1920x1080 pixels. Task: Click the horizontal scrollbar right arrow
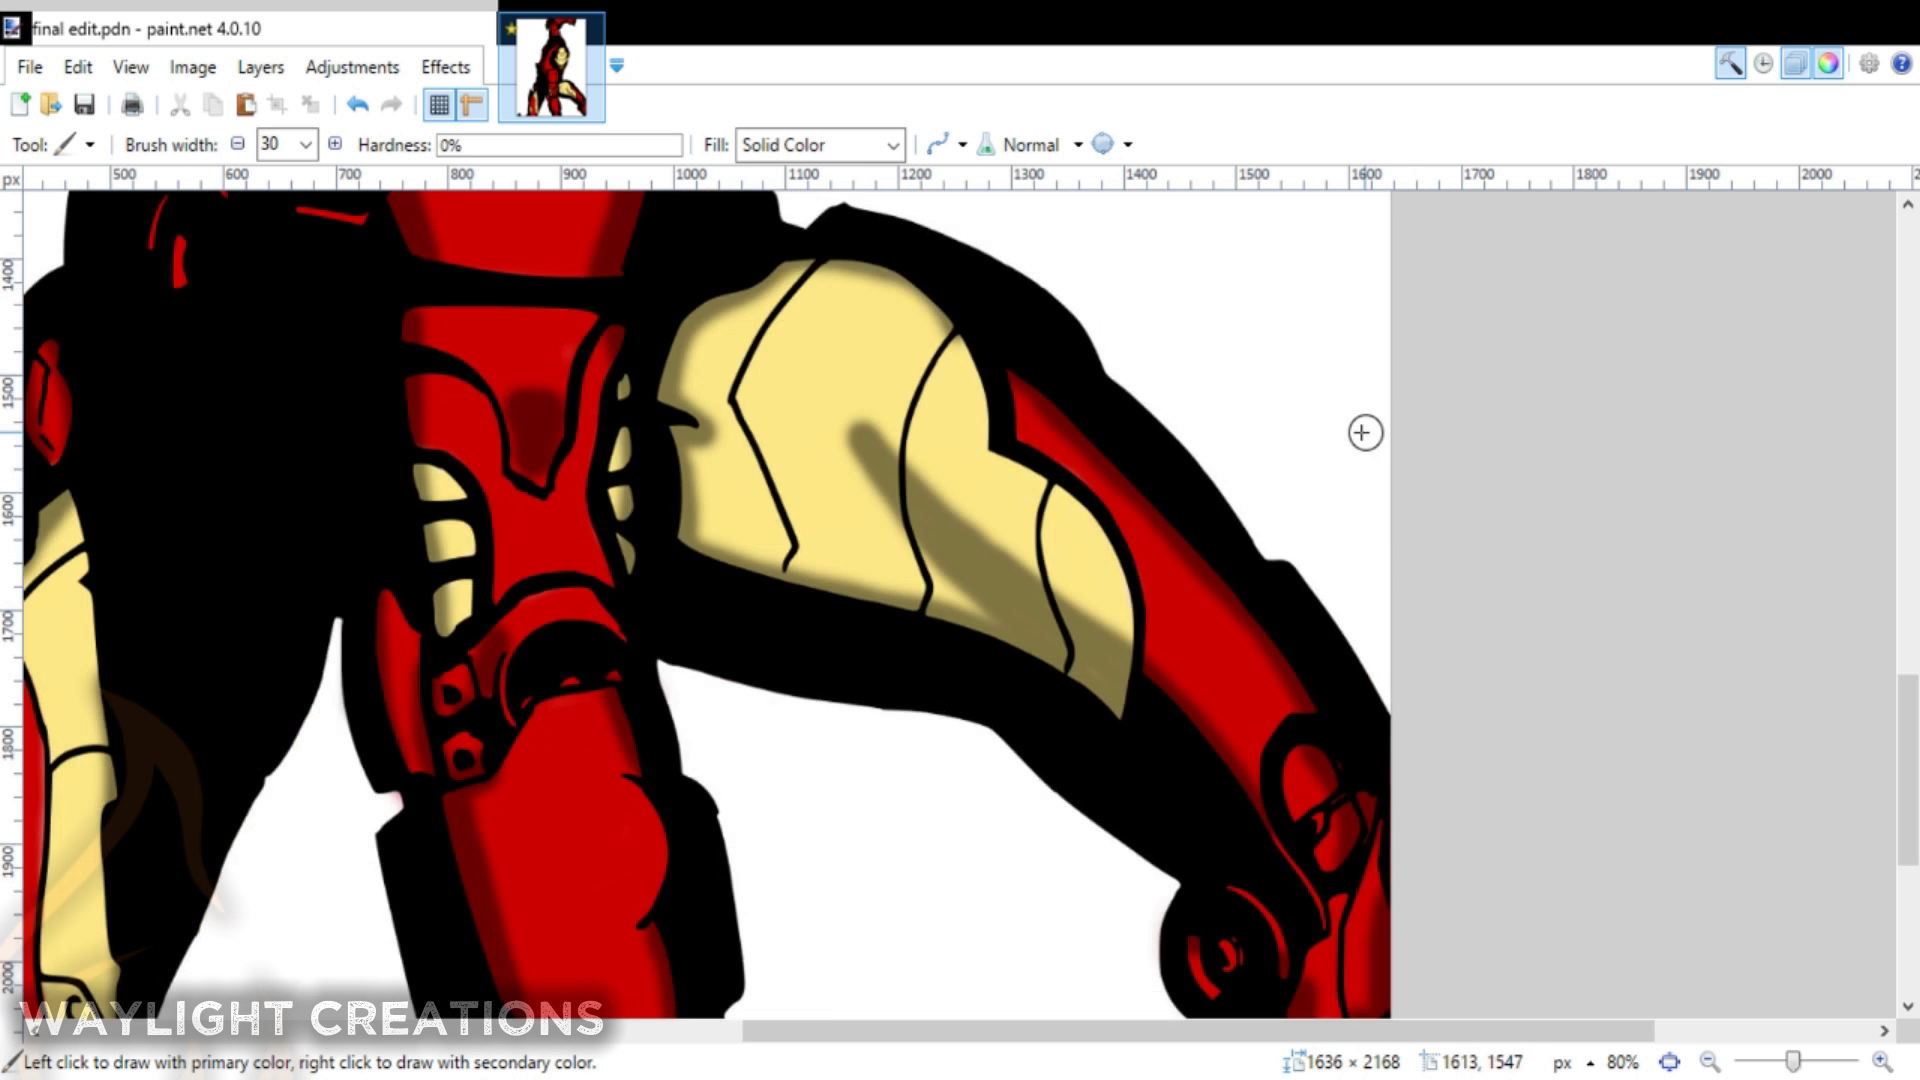point(1884,1030)
